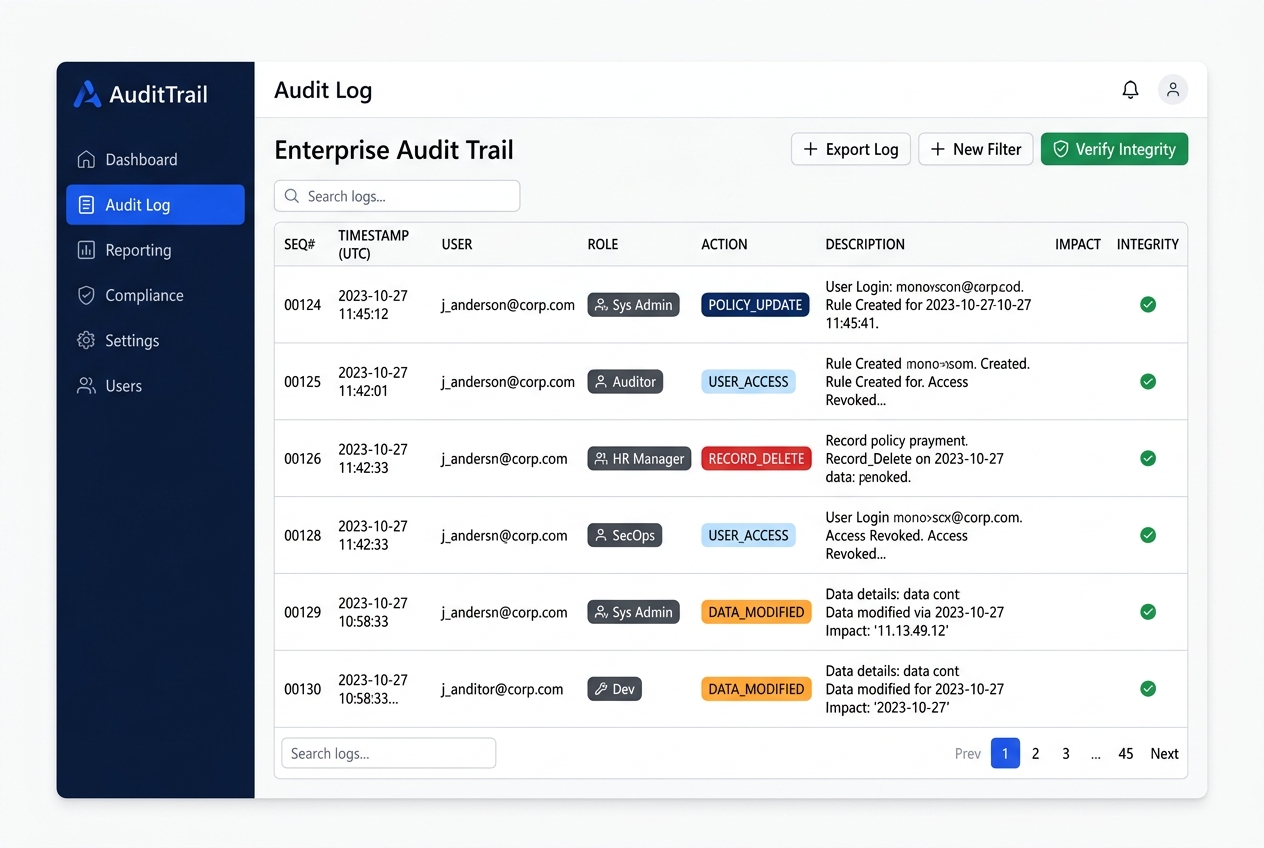
Task: Click timestamp 2023-10-27 11:45:12
Action: [373, 305]
